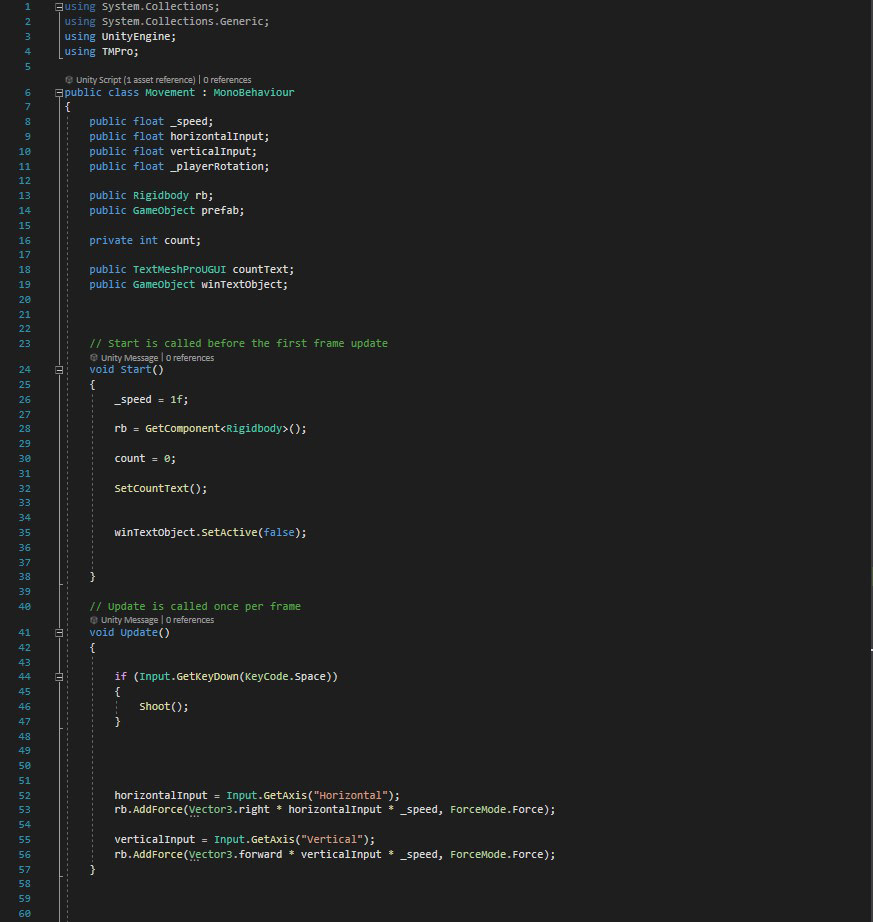This screenshot has height=922, width=873.
Task: Click 'Rigidbody' type on the rb field
Action: click(160, 195)
